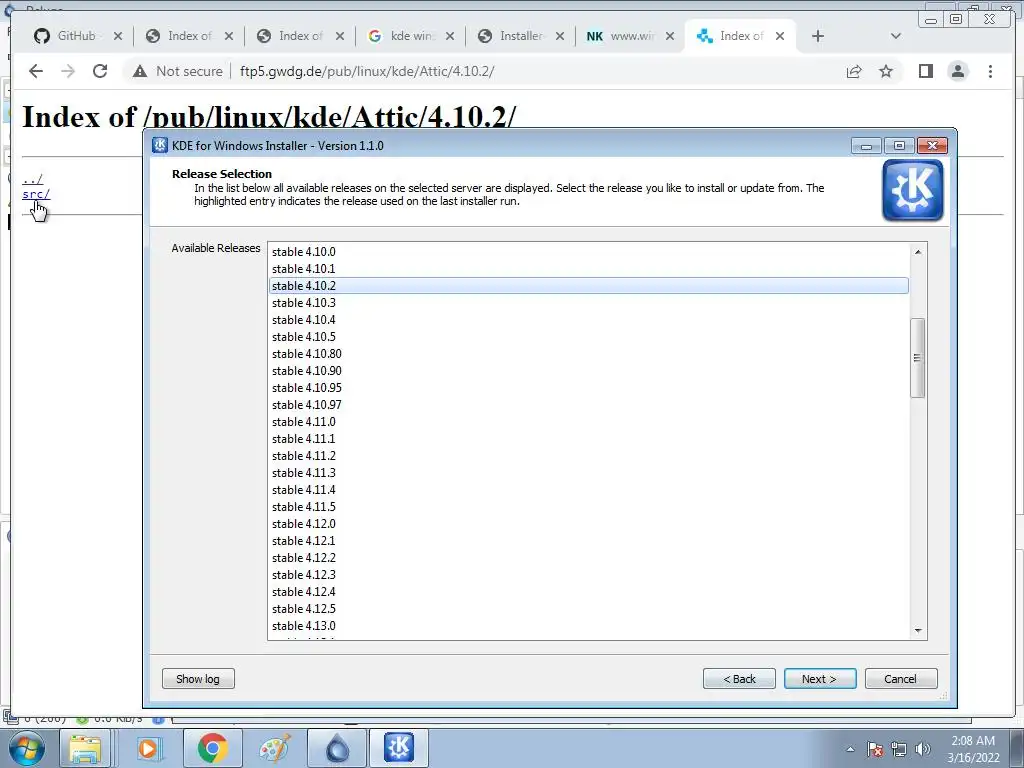The image size is (1024, 768).
Task: Bookmark this page with the star icon
Action: pos(886,71)
